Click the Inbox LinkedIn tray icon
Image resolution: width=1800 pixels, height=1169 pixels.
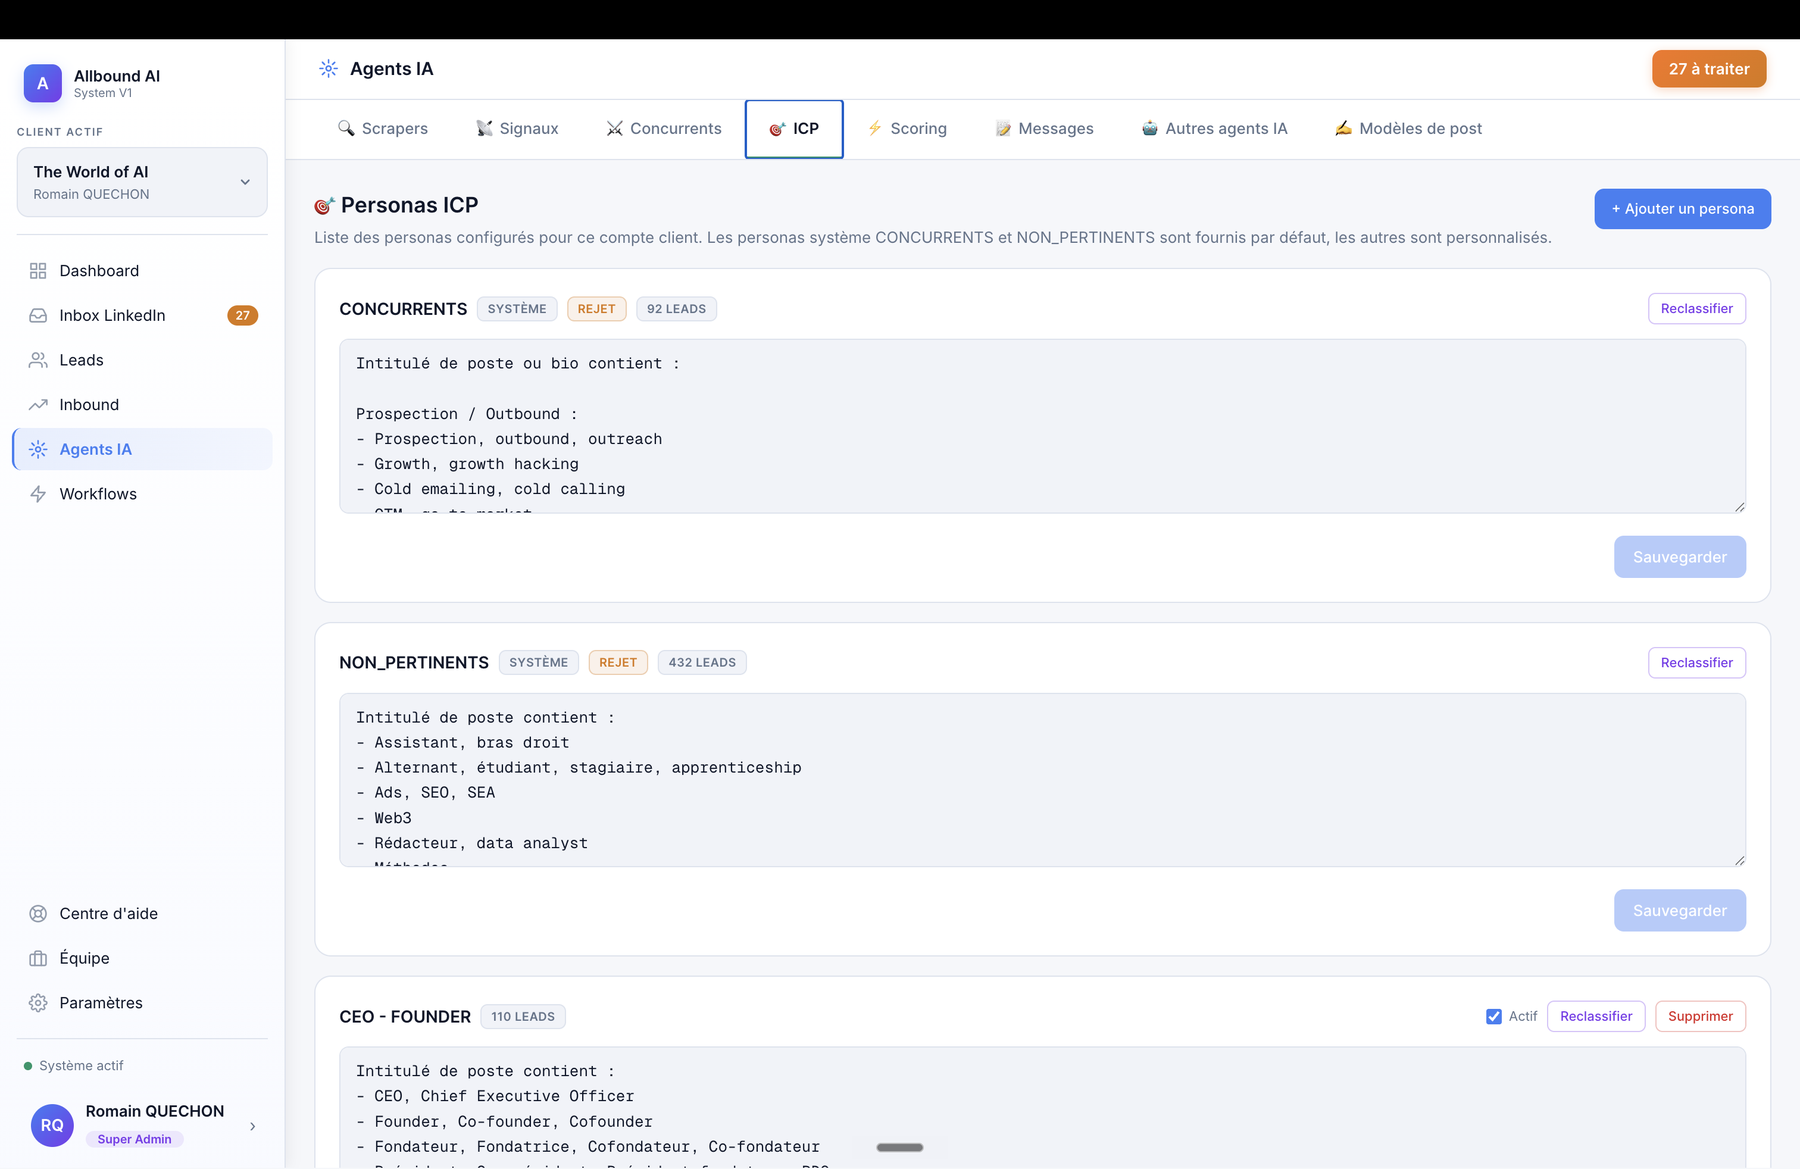[38, 316]
